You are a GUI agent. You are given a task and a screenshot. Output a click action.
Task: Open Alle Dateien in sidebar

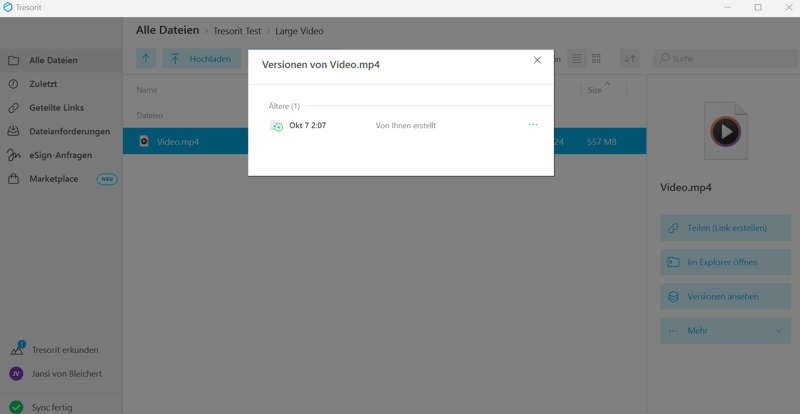61,60
